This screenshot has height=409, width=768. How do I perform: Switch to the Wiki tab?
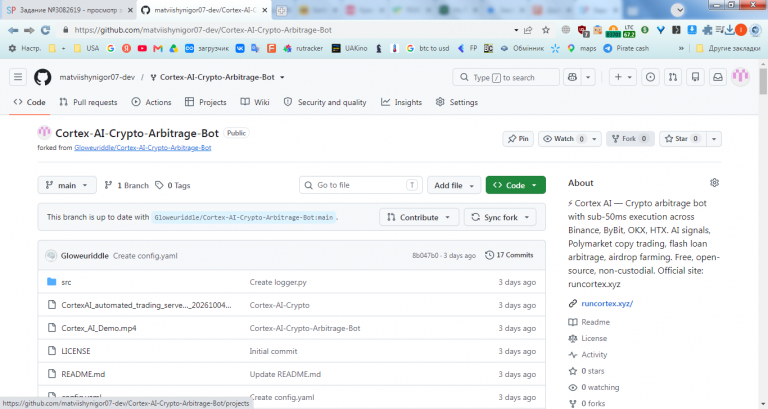255,102
